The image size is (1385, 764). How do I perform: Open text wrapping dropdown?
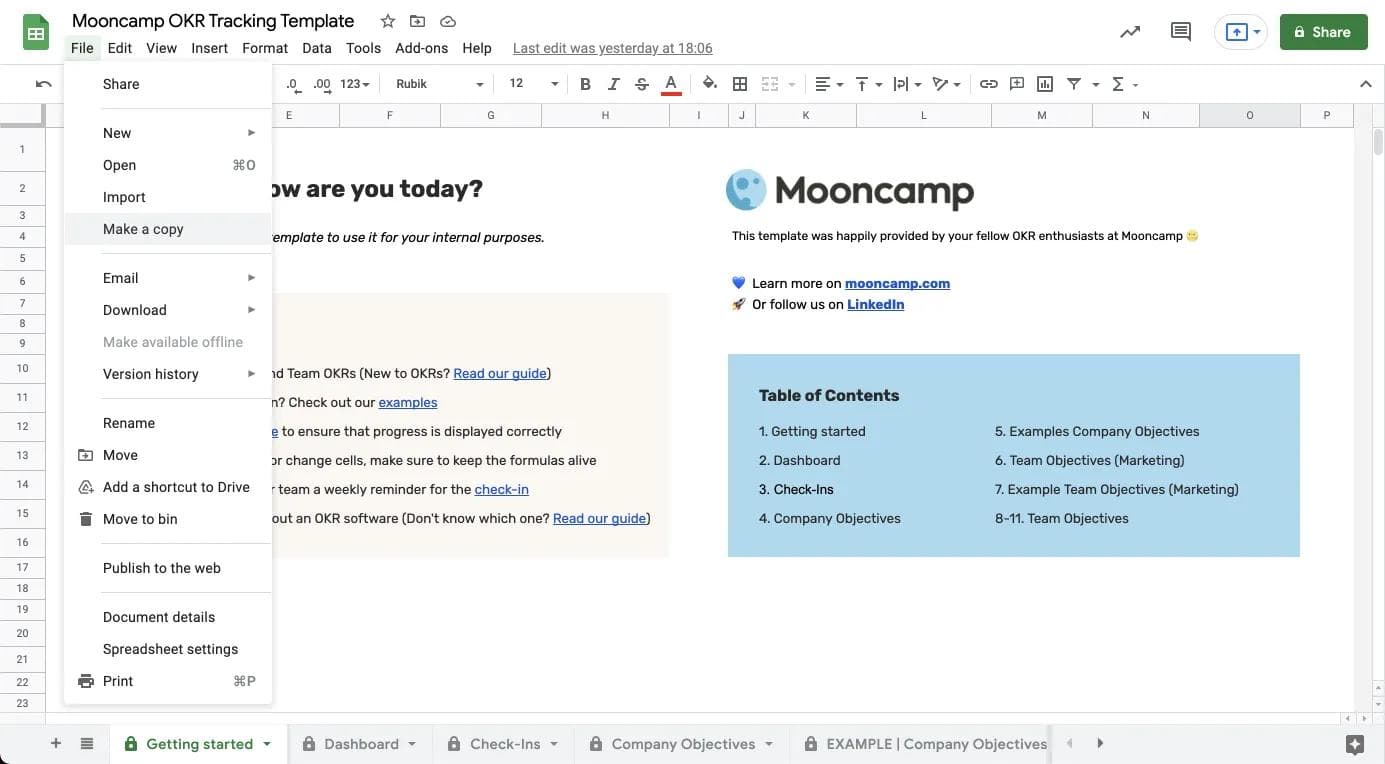[x=906, y=84]
